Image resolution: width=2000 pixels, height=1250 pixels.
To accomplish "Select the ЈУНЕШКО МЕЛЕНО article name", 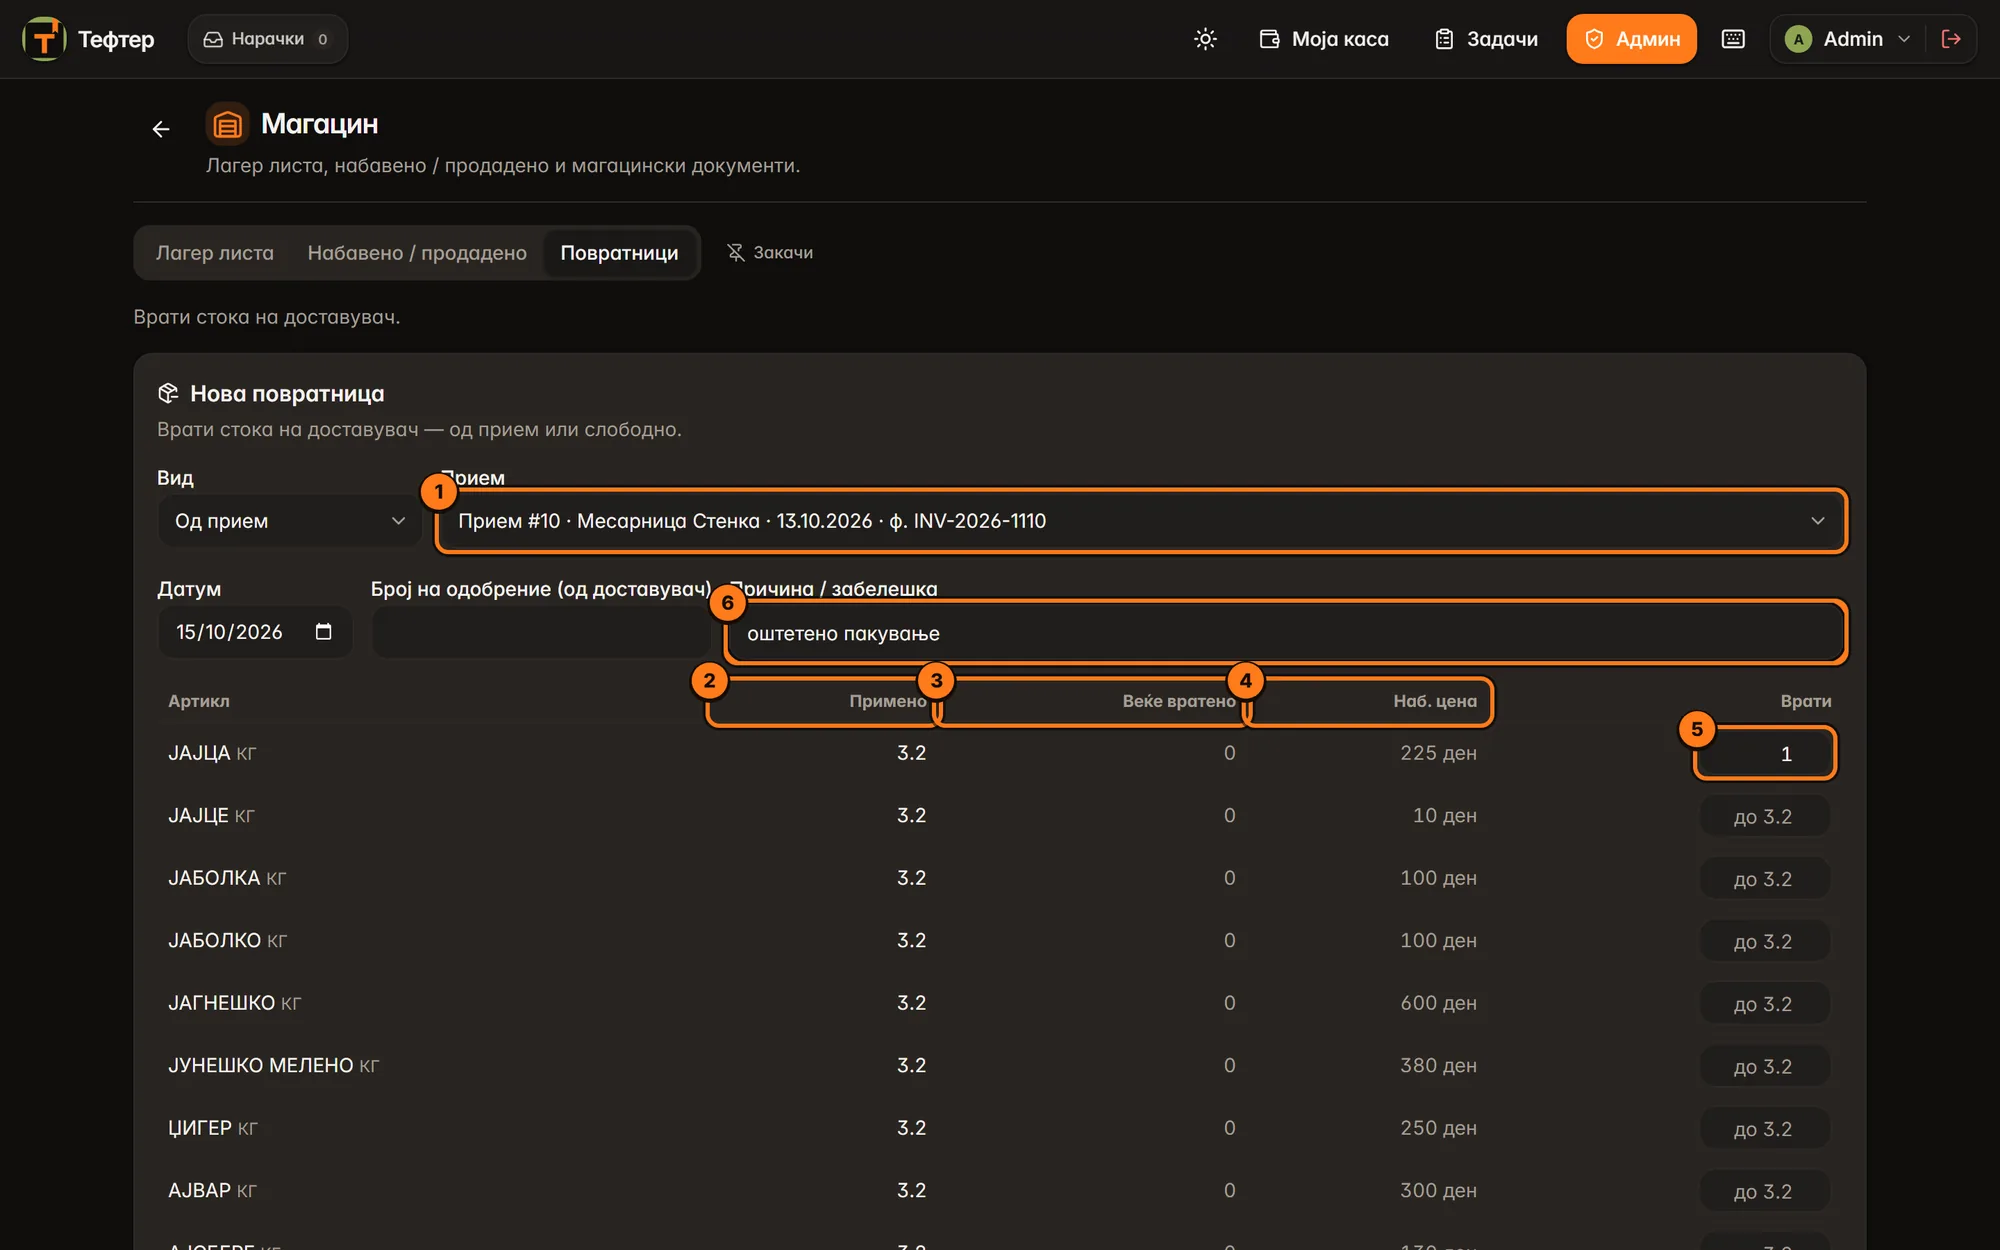I will 261,1065.
